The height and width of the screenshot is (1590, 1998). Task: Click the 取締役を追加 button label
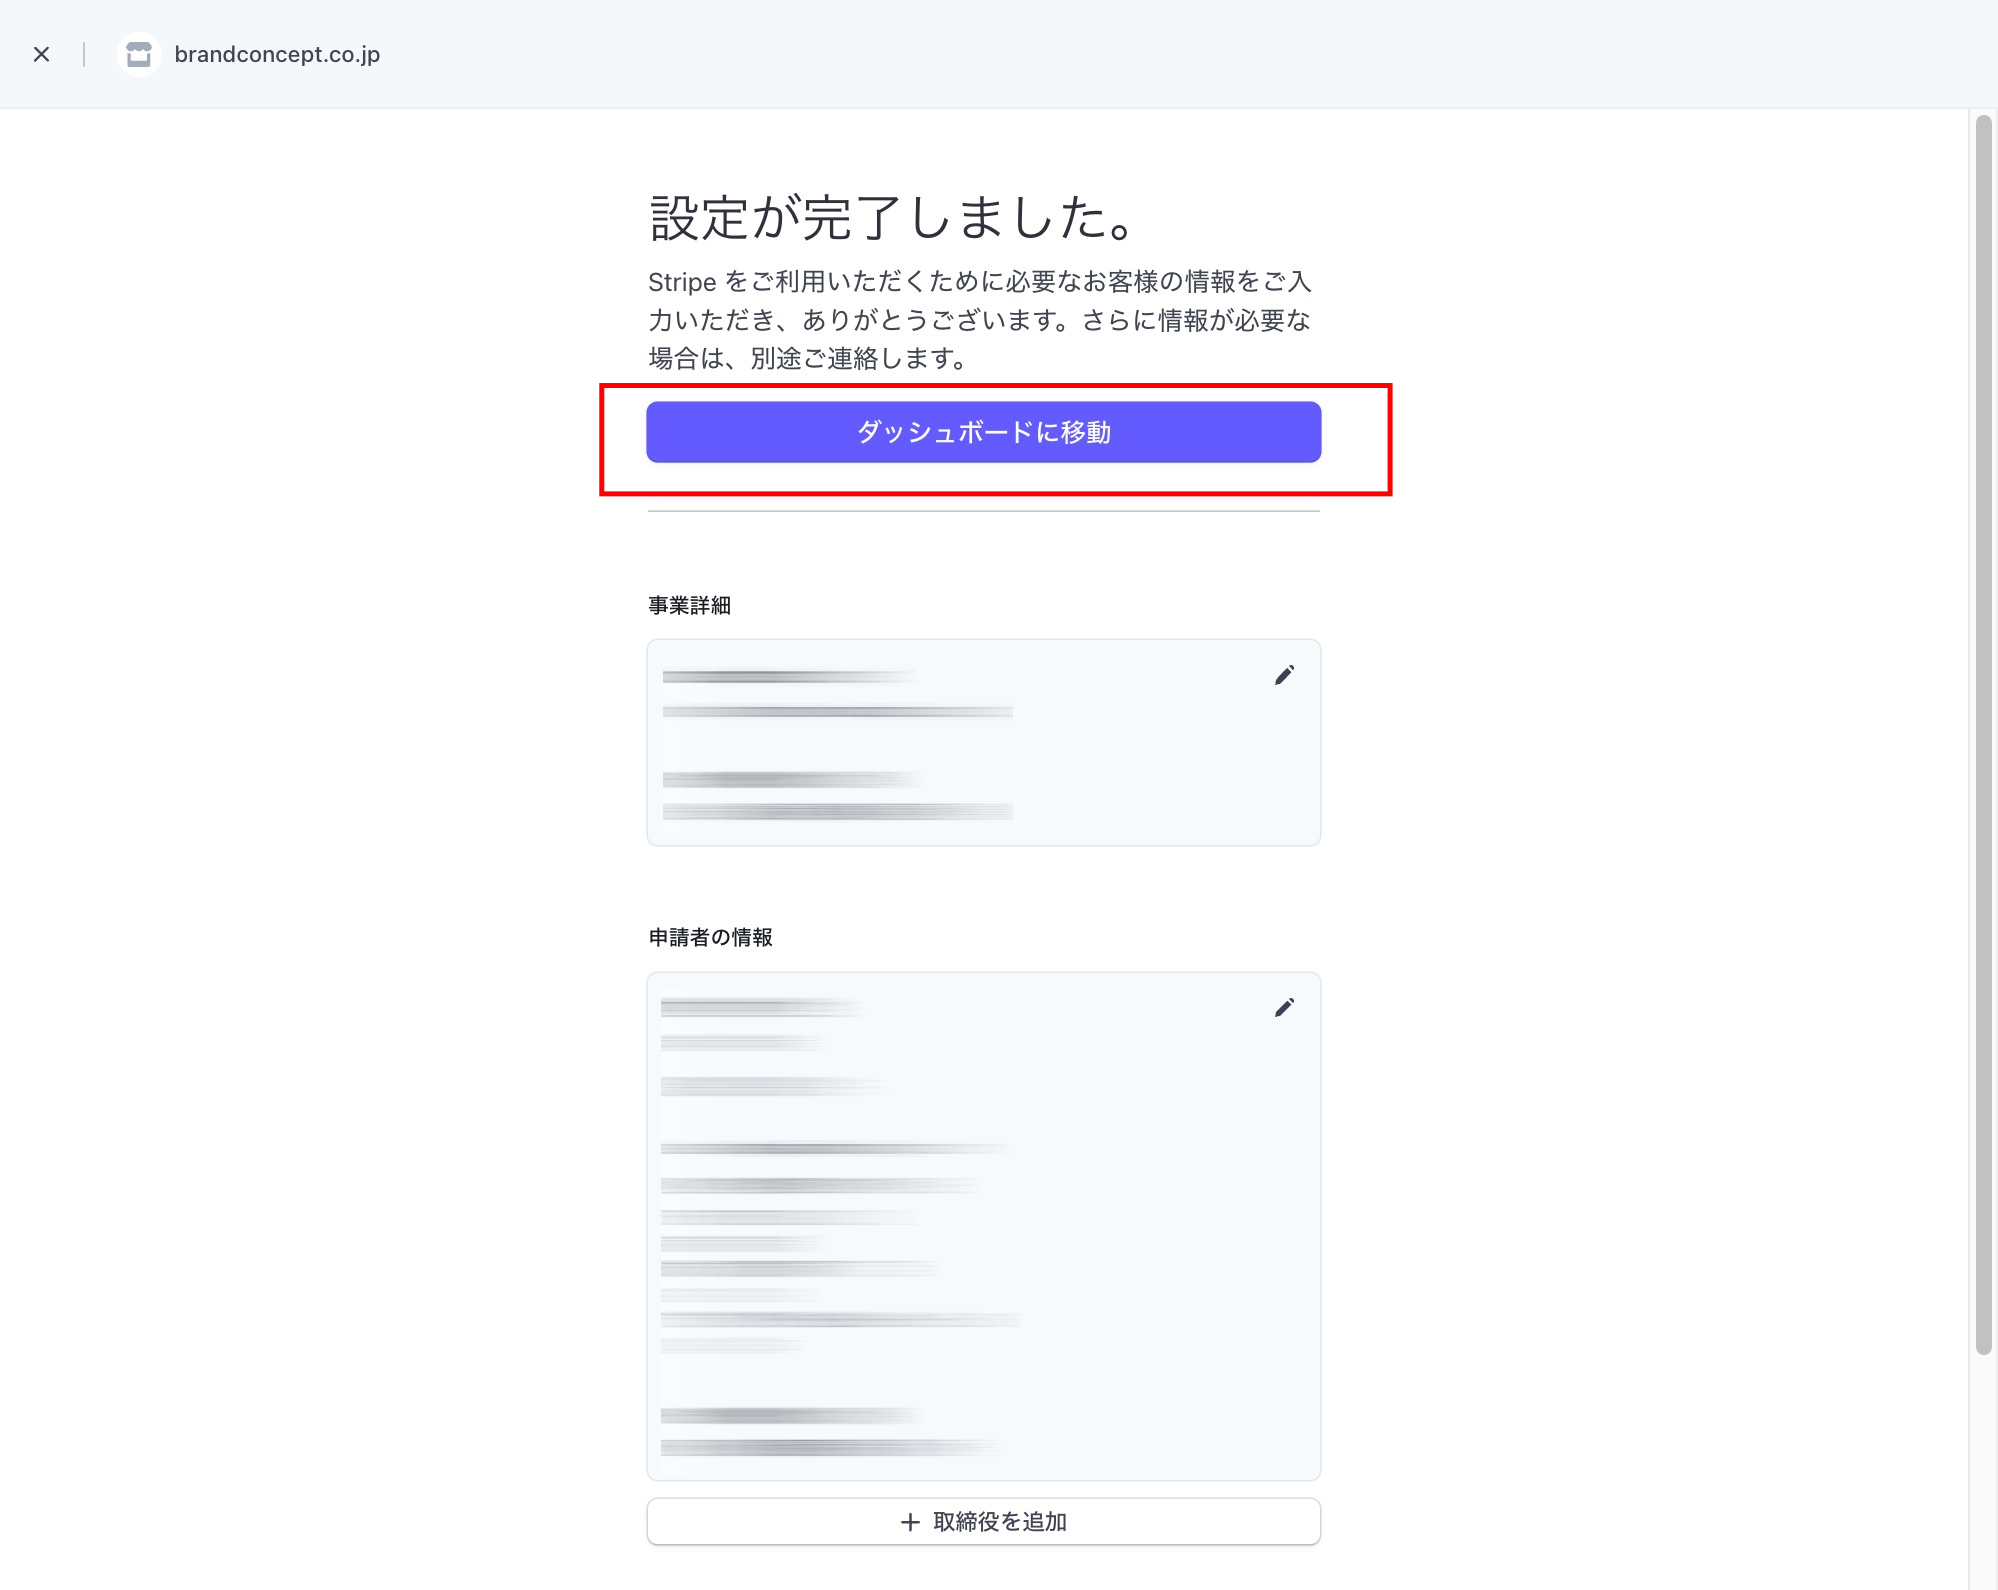coord(999,1522)
